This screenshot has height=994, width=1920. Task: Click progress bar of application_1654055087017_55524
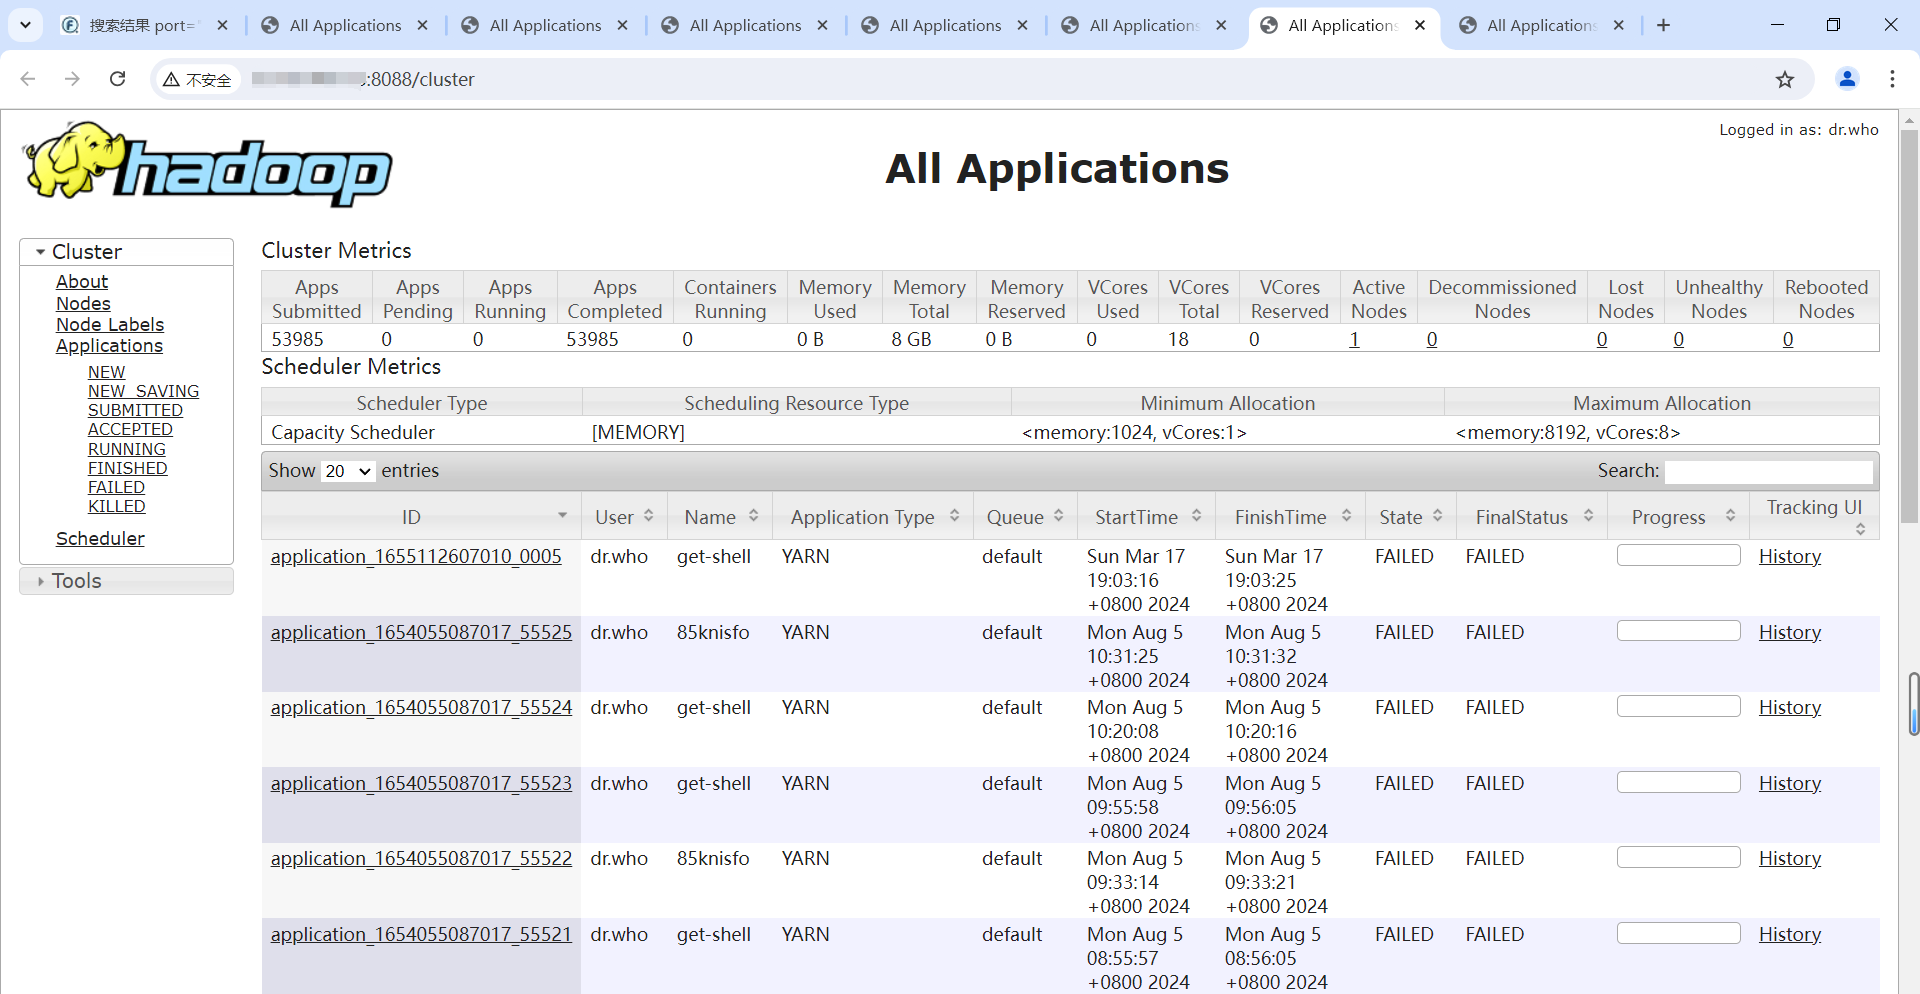(1679, 706)
